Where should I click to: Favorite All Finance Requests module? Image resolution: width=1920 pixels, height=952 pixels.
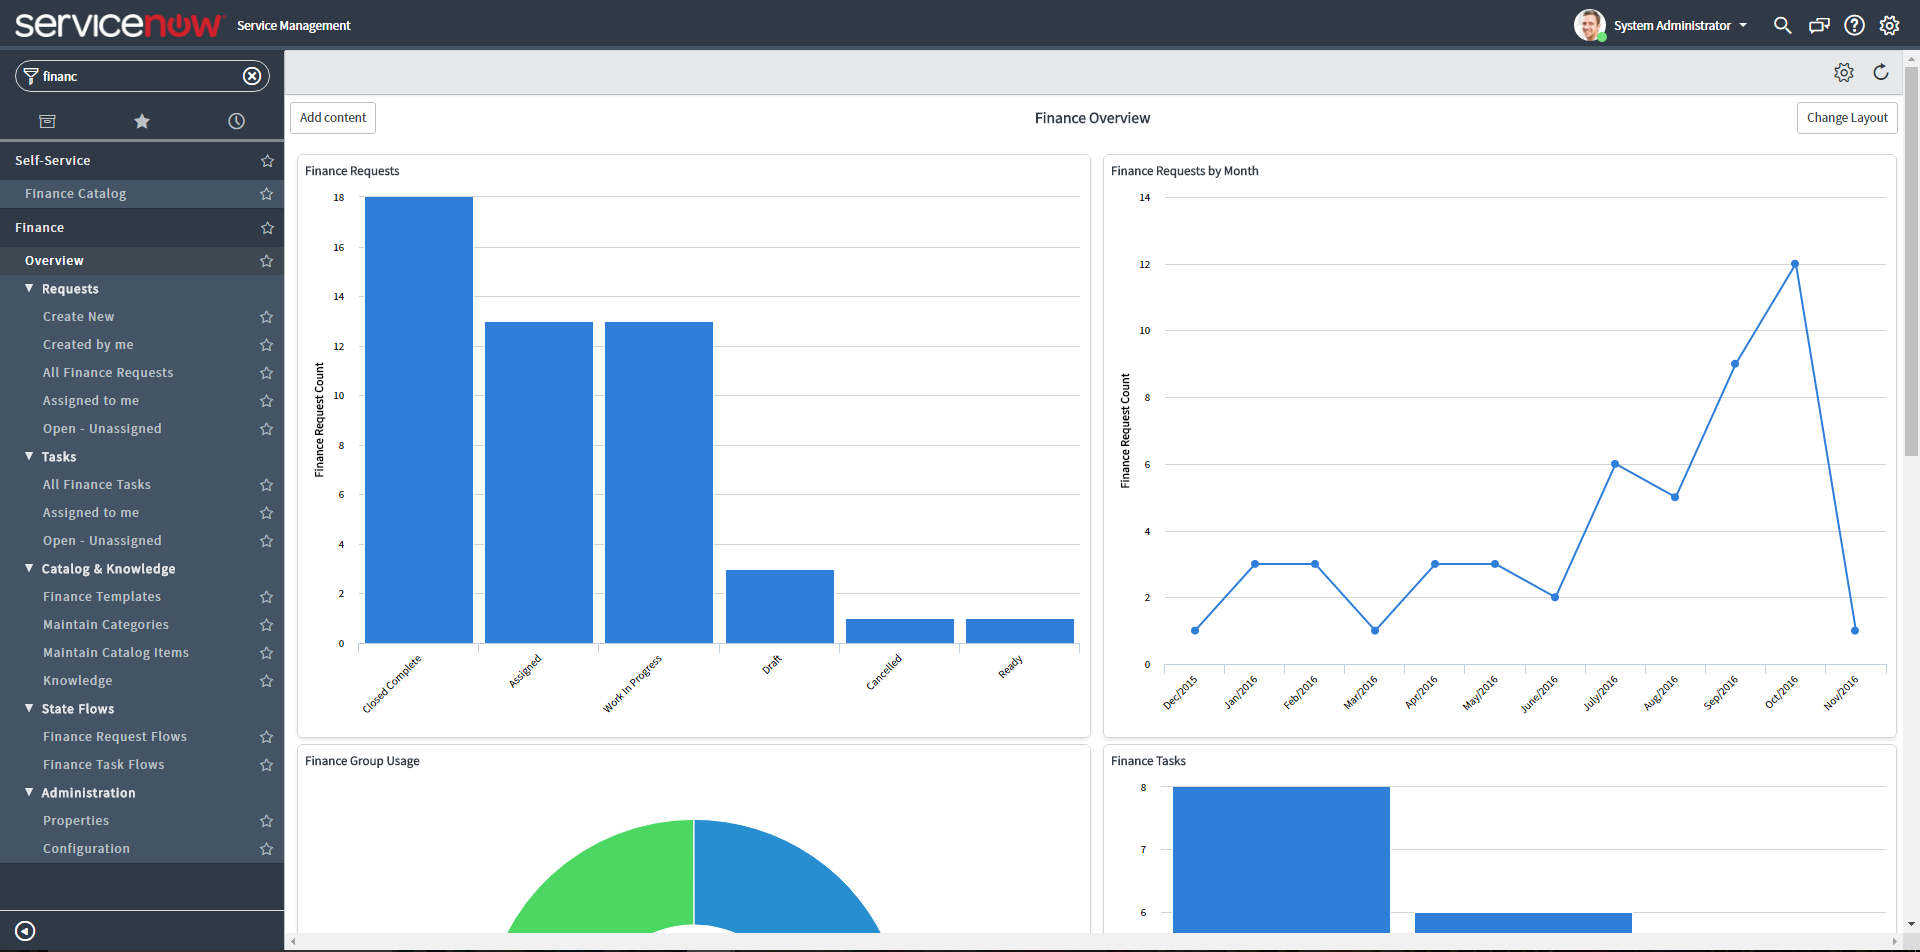point(266,373)
